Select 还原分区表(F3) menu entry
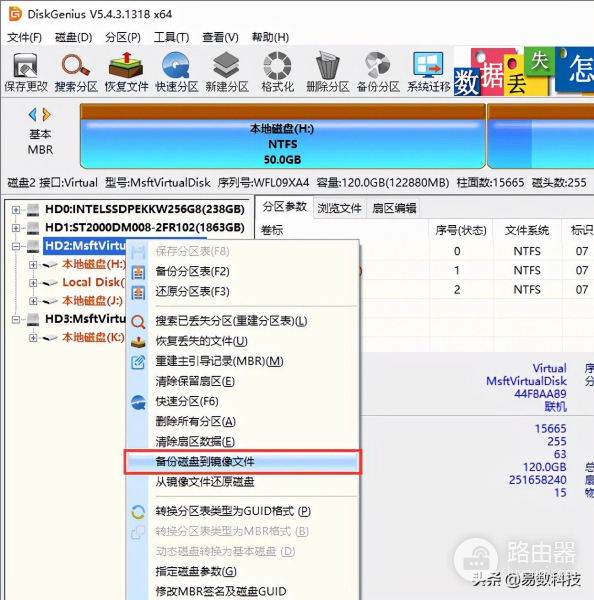This screenshot has width=594, height=600. pyautogui.click(x=242, y=292)
